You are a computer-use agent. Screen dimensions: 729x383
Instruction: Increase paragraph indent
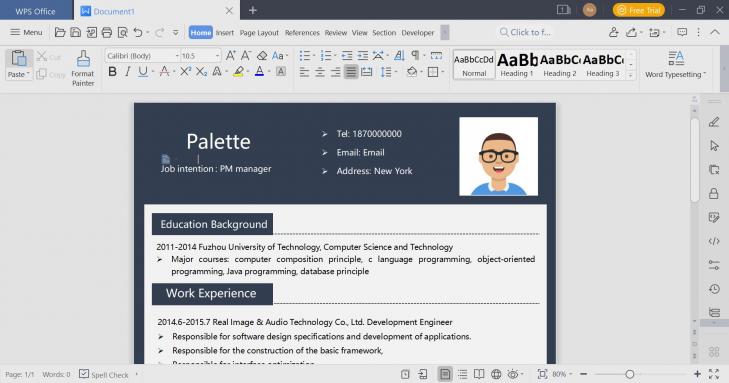363,56
